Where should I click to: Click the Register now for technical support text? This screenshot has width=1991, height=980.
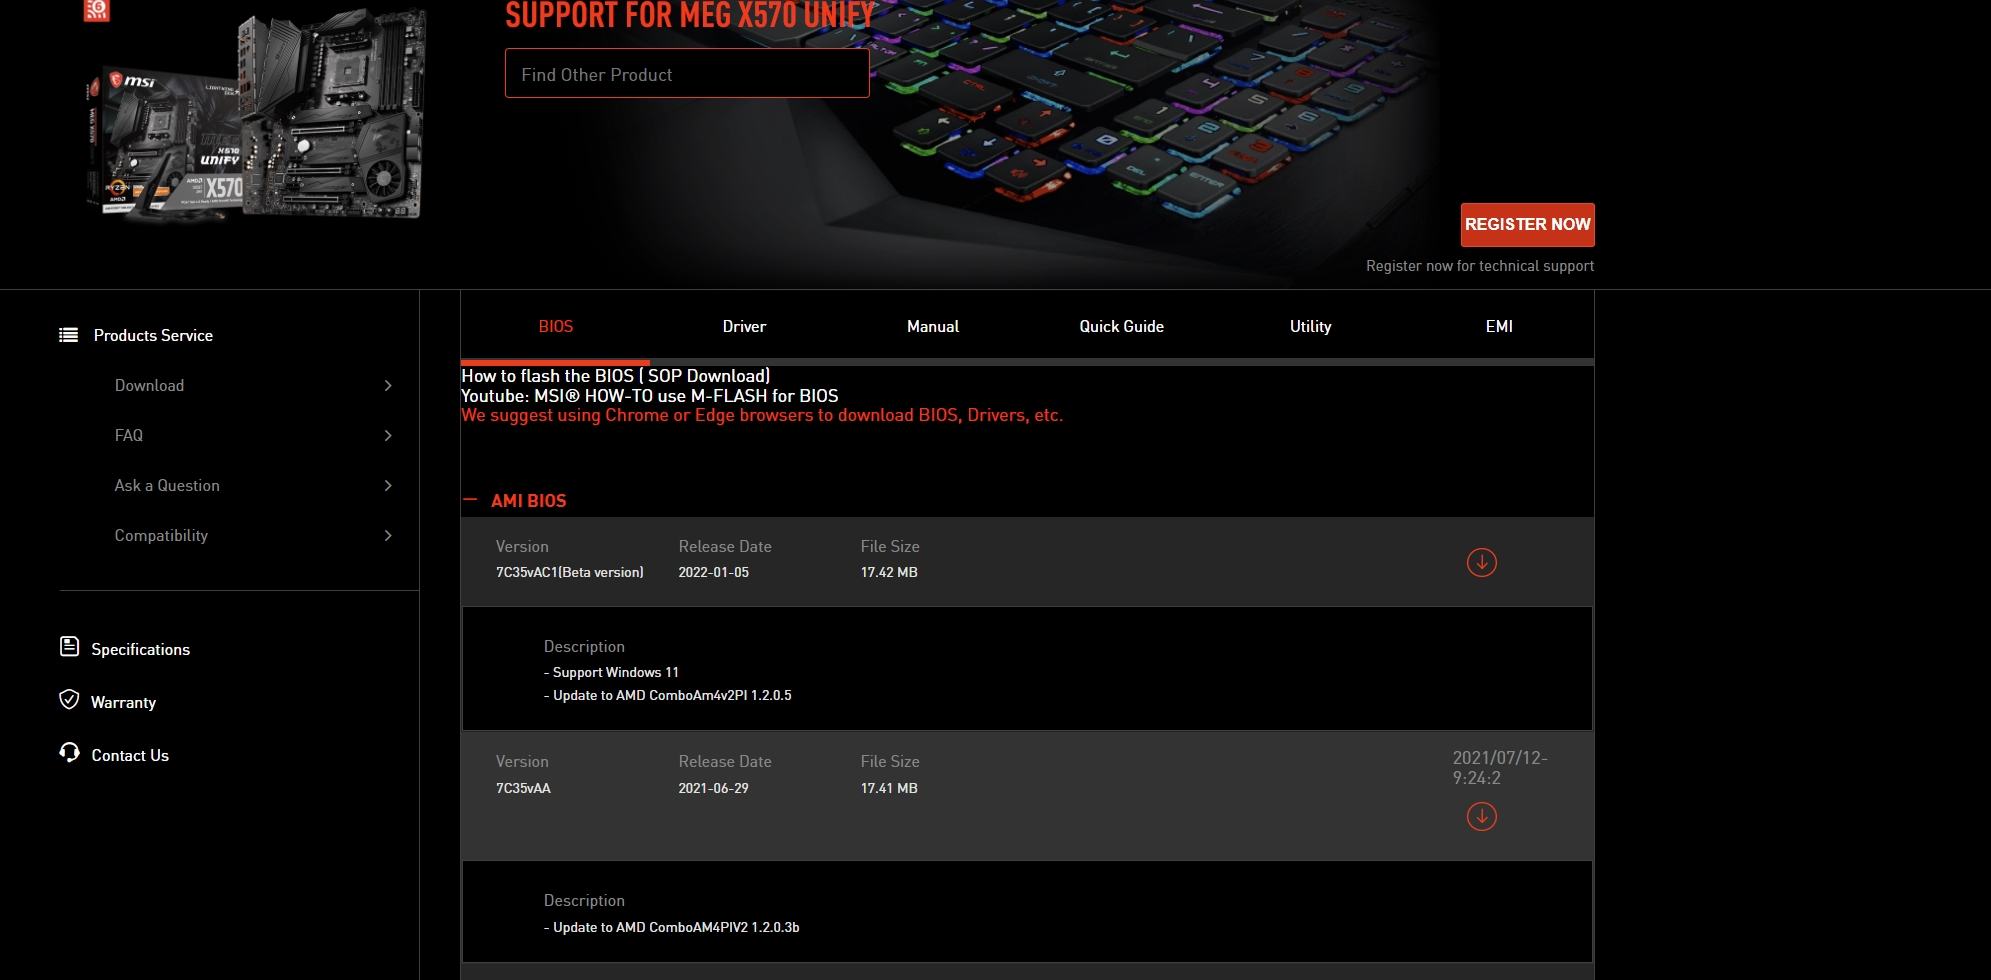(x=1480, y=266)
